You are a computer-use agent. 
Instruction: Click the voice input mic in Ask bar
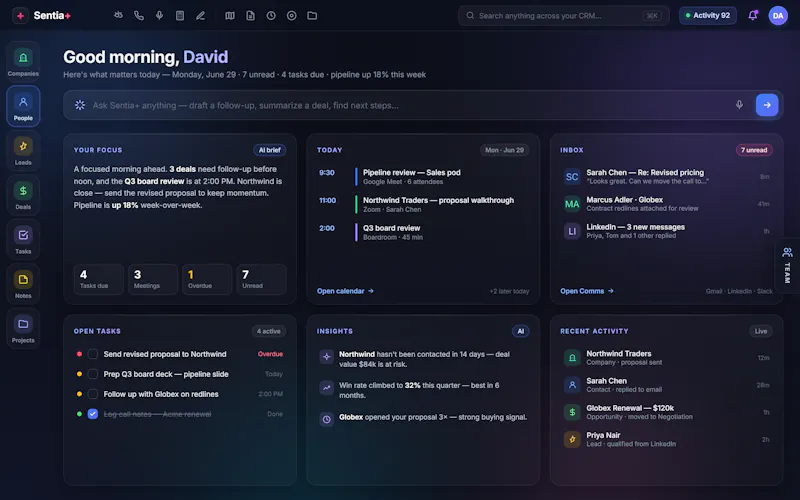739,105
